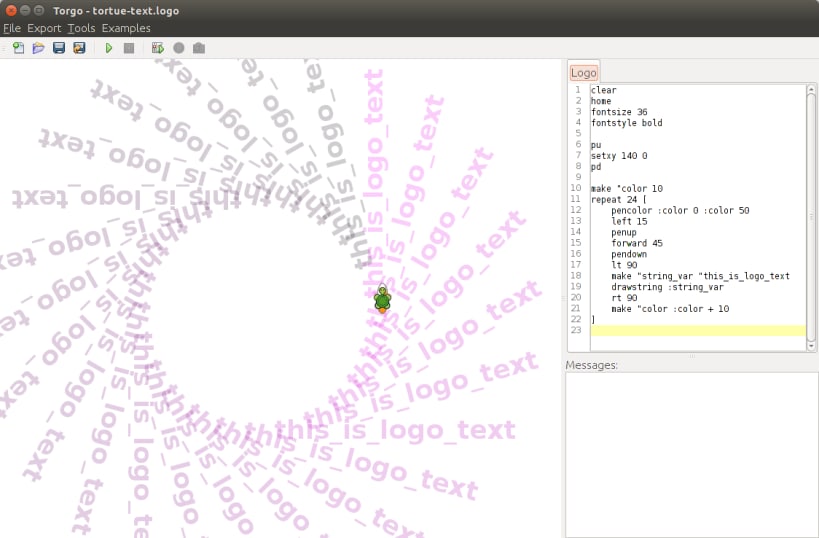
Task: Click the 'forward 45' line
Action: [x=637, y=243]
